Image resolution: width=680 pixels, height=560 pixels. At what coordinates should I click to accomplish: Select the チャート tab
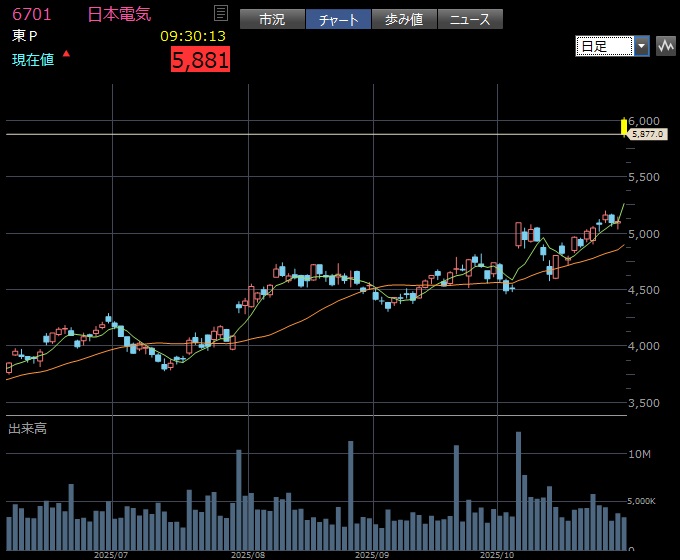click(x=338, y=19)
